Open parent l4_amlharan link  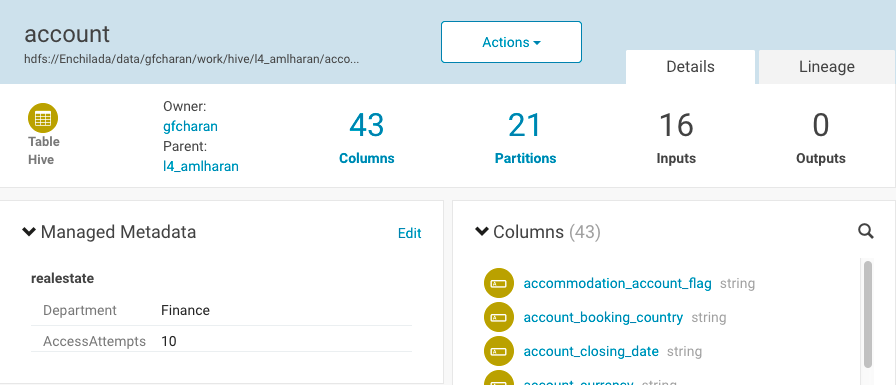[201, 167]
